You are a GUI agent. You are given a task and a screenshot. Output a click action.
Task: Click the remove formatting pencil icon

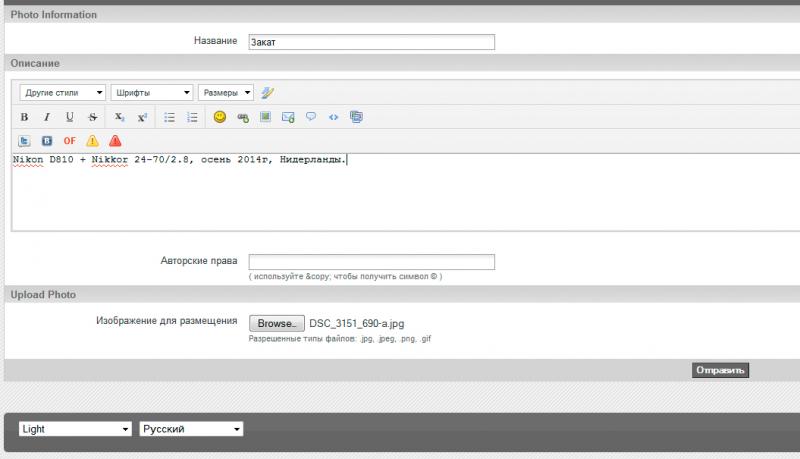268,92
